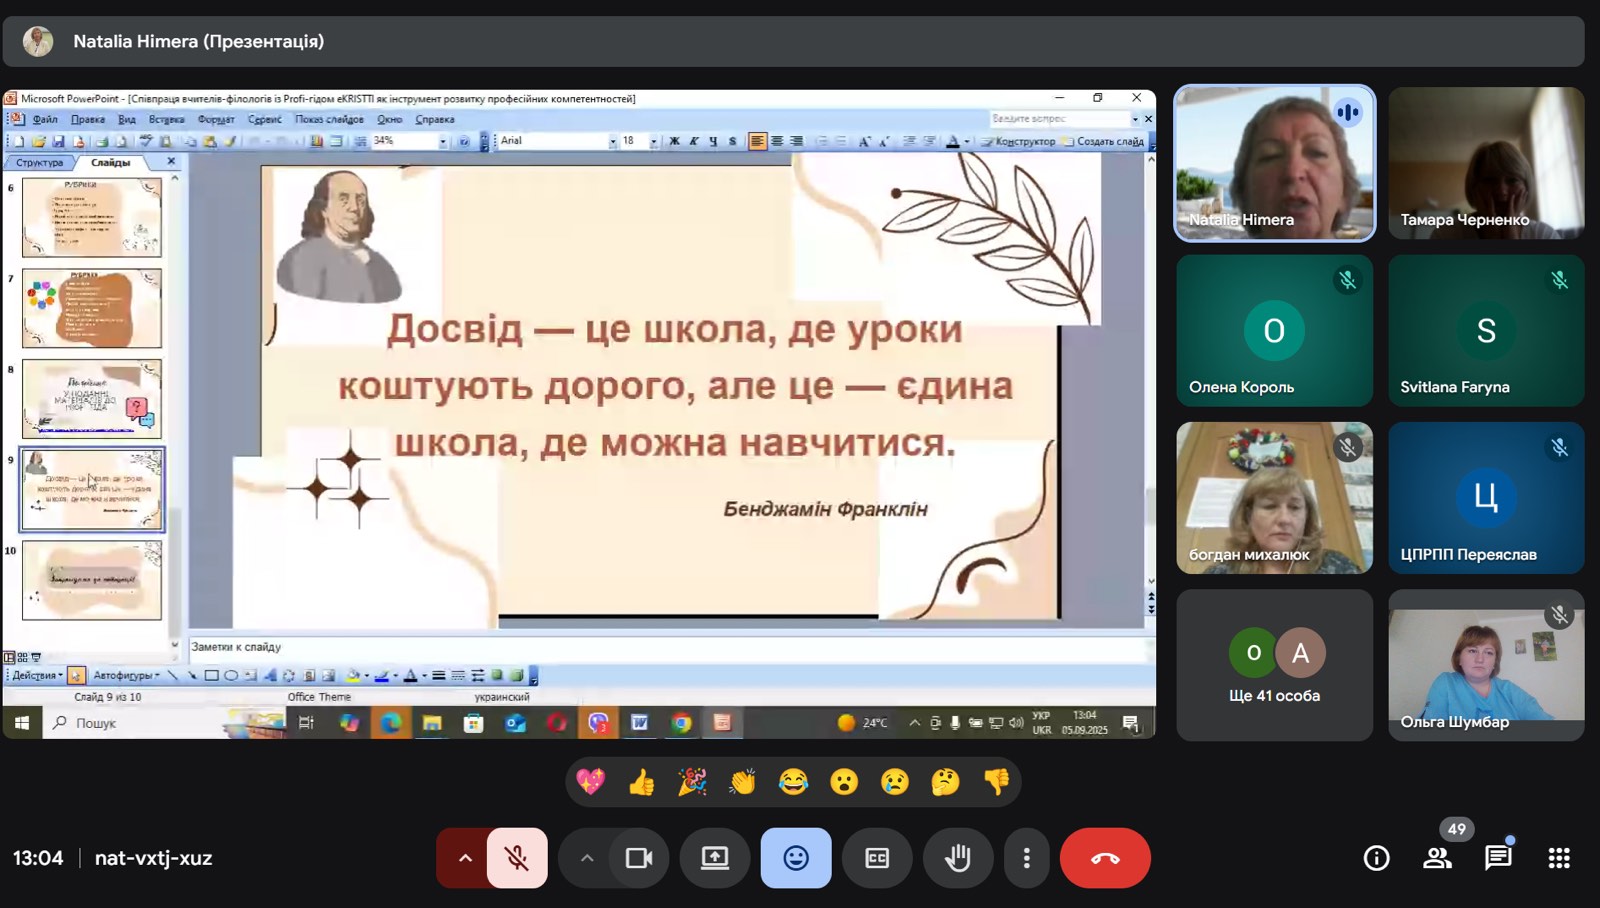Screen dimensions: 1600x908
Task: Open Meet more options three-dot menu
Action: [x=1026, y=858]
